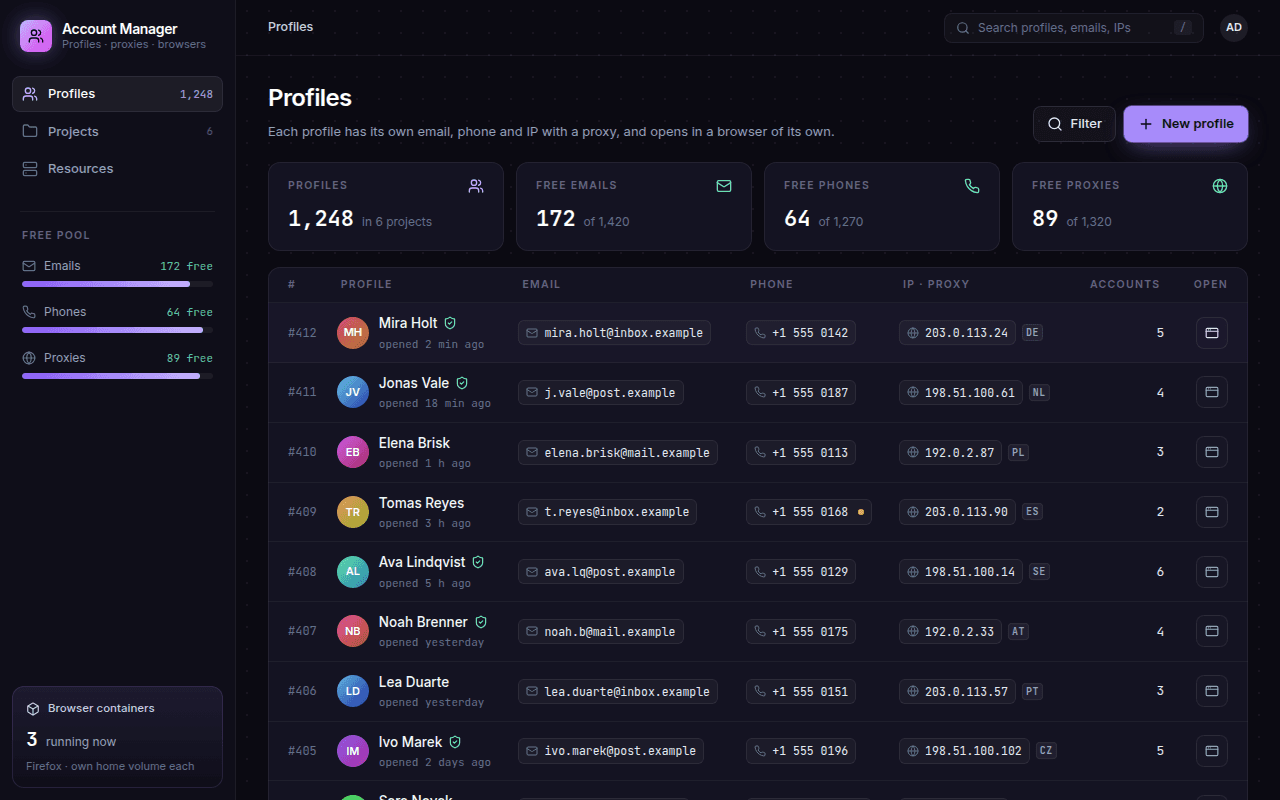Click the Phones free pool progress bar
Image resolution: width=1280 pixels, height=800 pixels.
(117, 330)
